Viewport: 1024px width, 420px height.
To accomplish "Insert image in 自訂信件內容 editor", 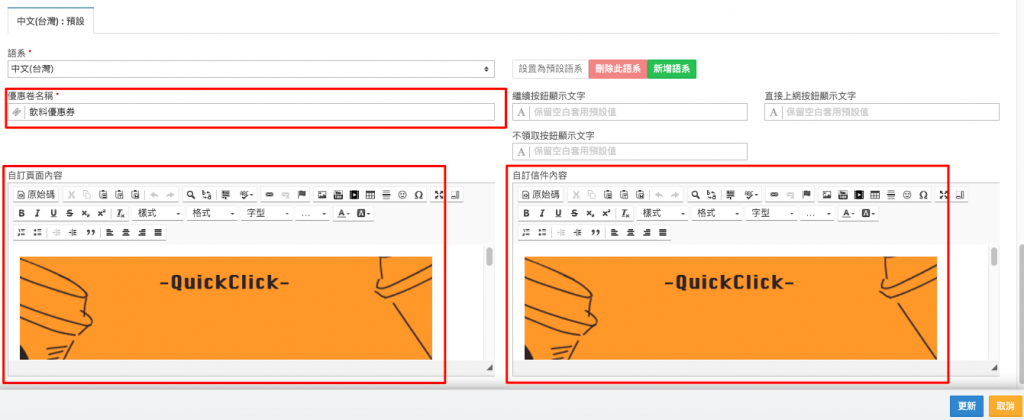I will pyautogui.click(x=827, y=194).
